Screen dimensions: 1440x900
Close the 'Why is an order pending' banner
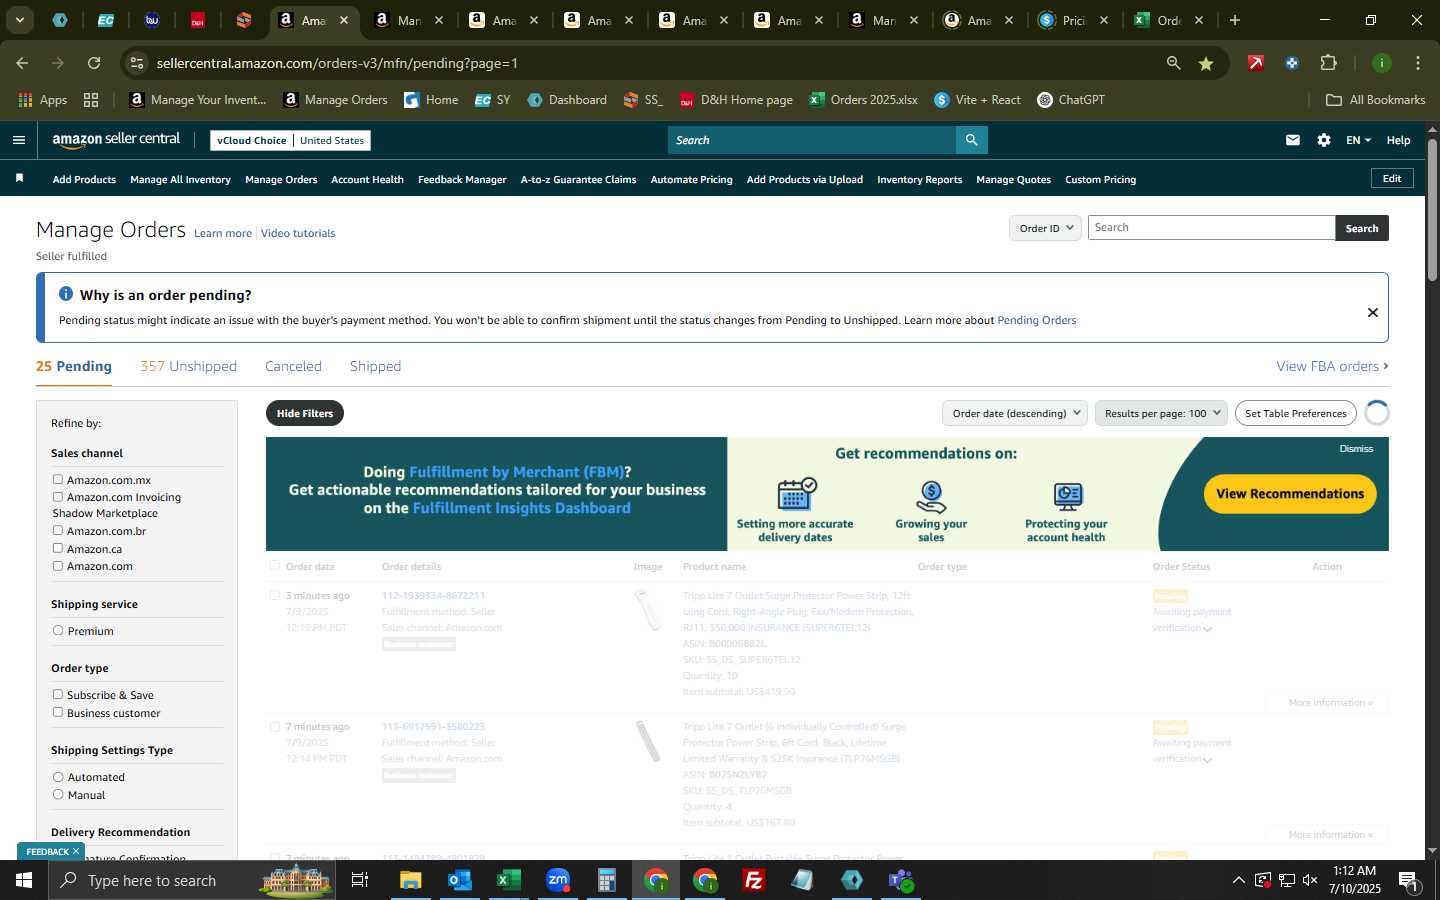pyautogui.click(x=1373, y=313)
